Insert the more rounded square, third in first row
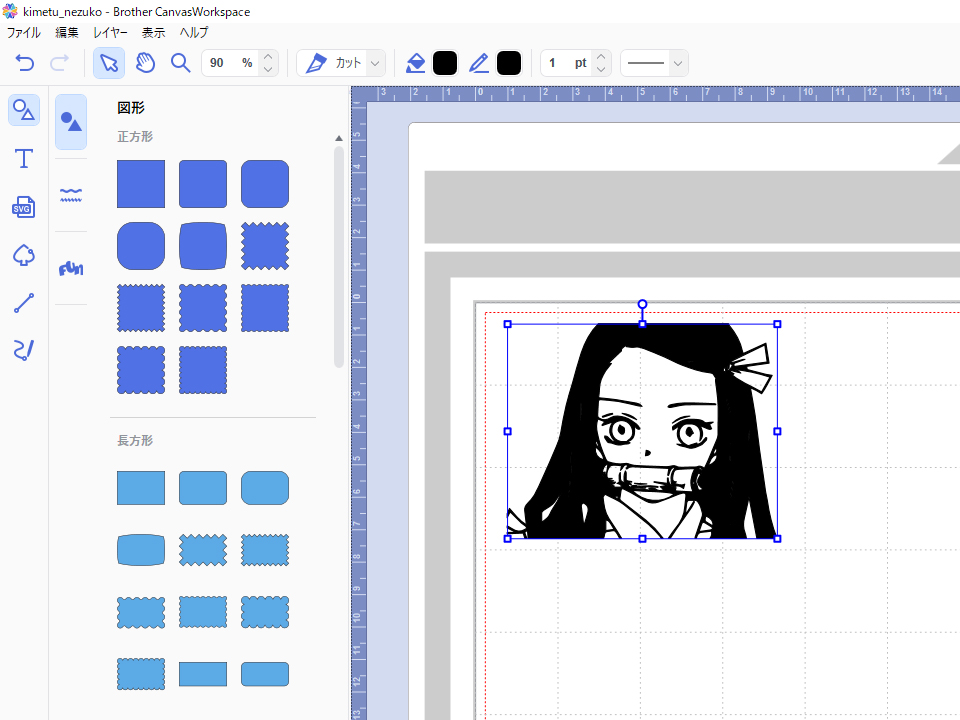This screenshot has width=960, height=720. point(264,184)
